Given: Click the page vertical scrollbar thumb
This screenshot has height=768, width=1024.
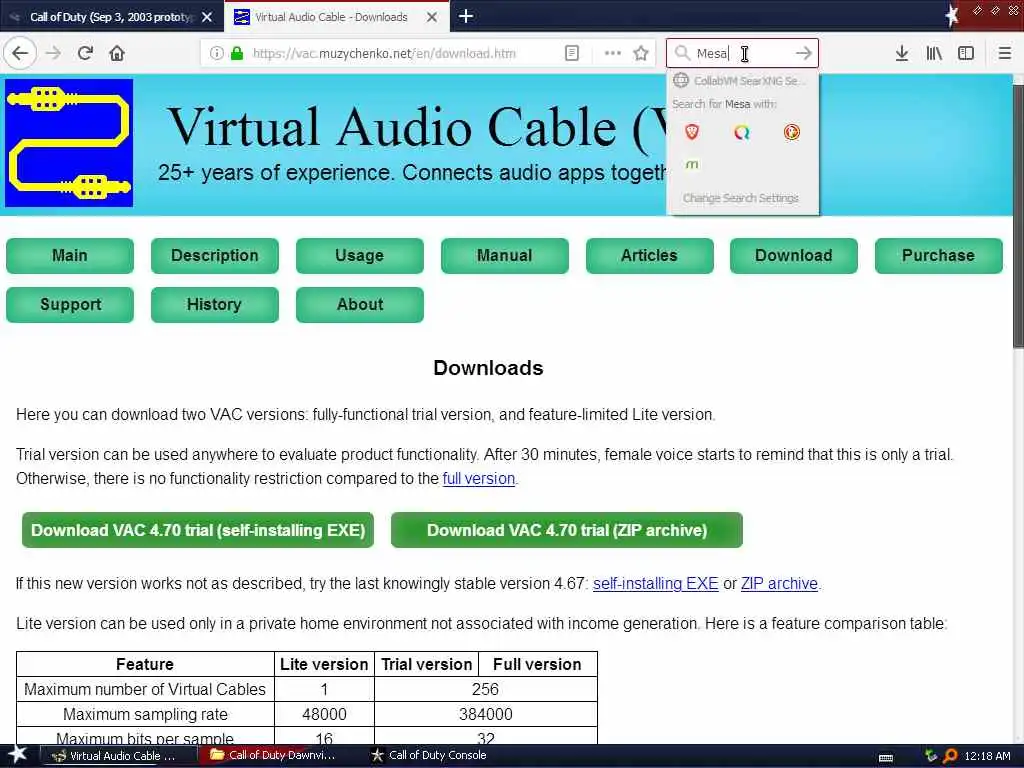Looking at the screenshot, I should click(x=1018, y=216).
